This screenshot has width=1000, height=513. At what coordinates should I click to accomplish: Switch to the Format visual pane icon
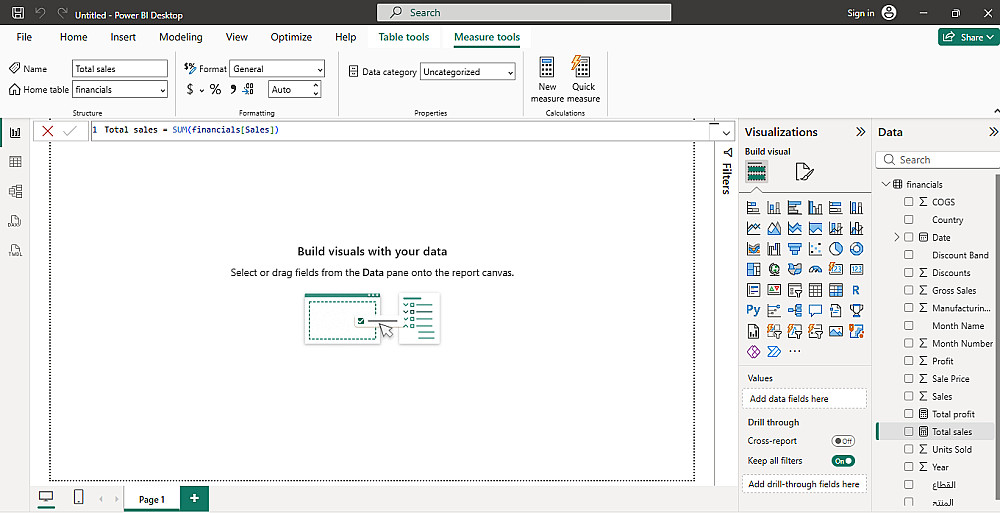804,172
